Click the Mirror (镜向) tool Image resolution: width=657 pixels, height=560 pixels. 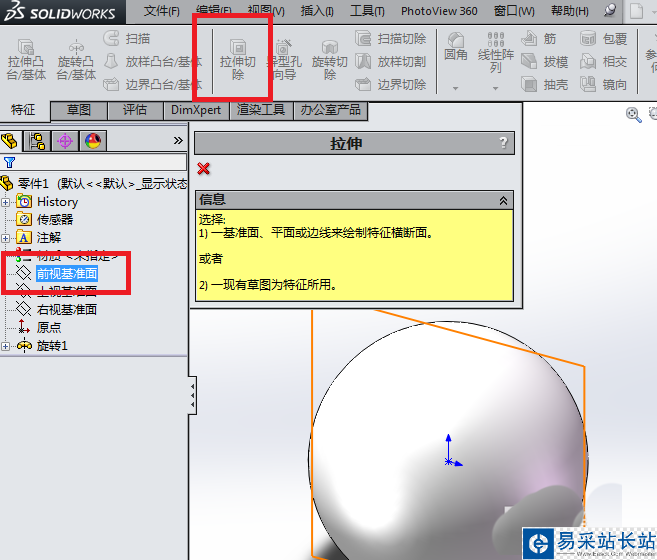tap(603, 84)
